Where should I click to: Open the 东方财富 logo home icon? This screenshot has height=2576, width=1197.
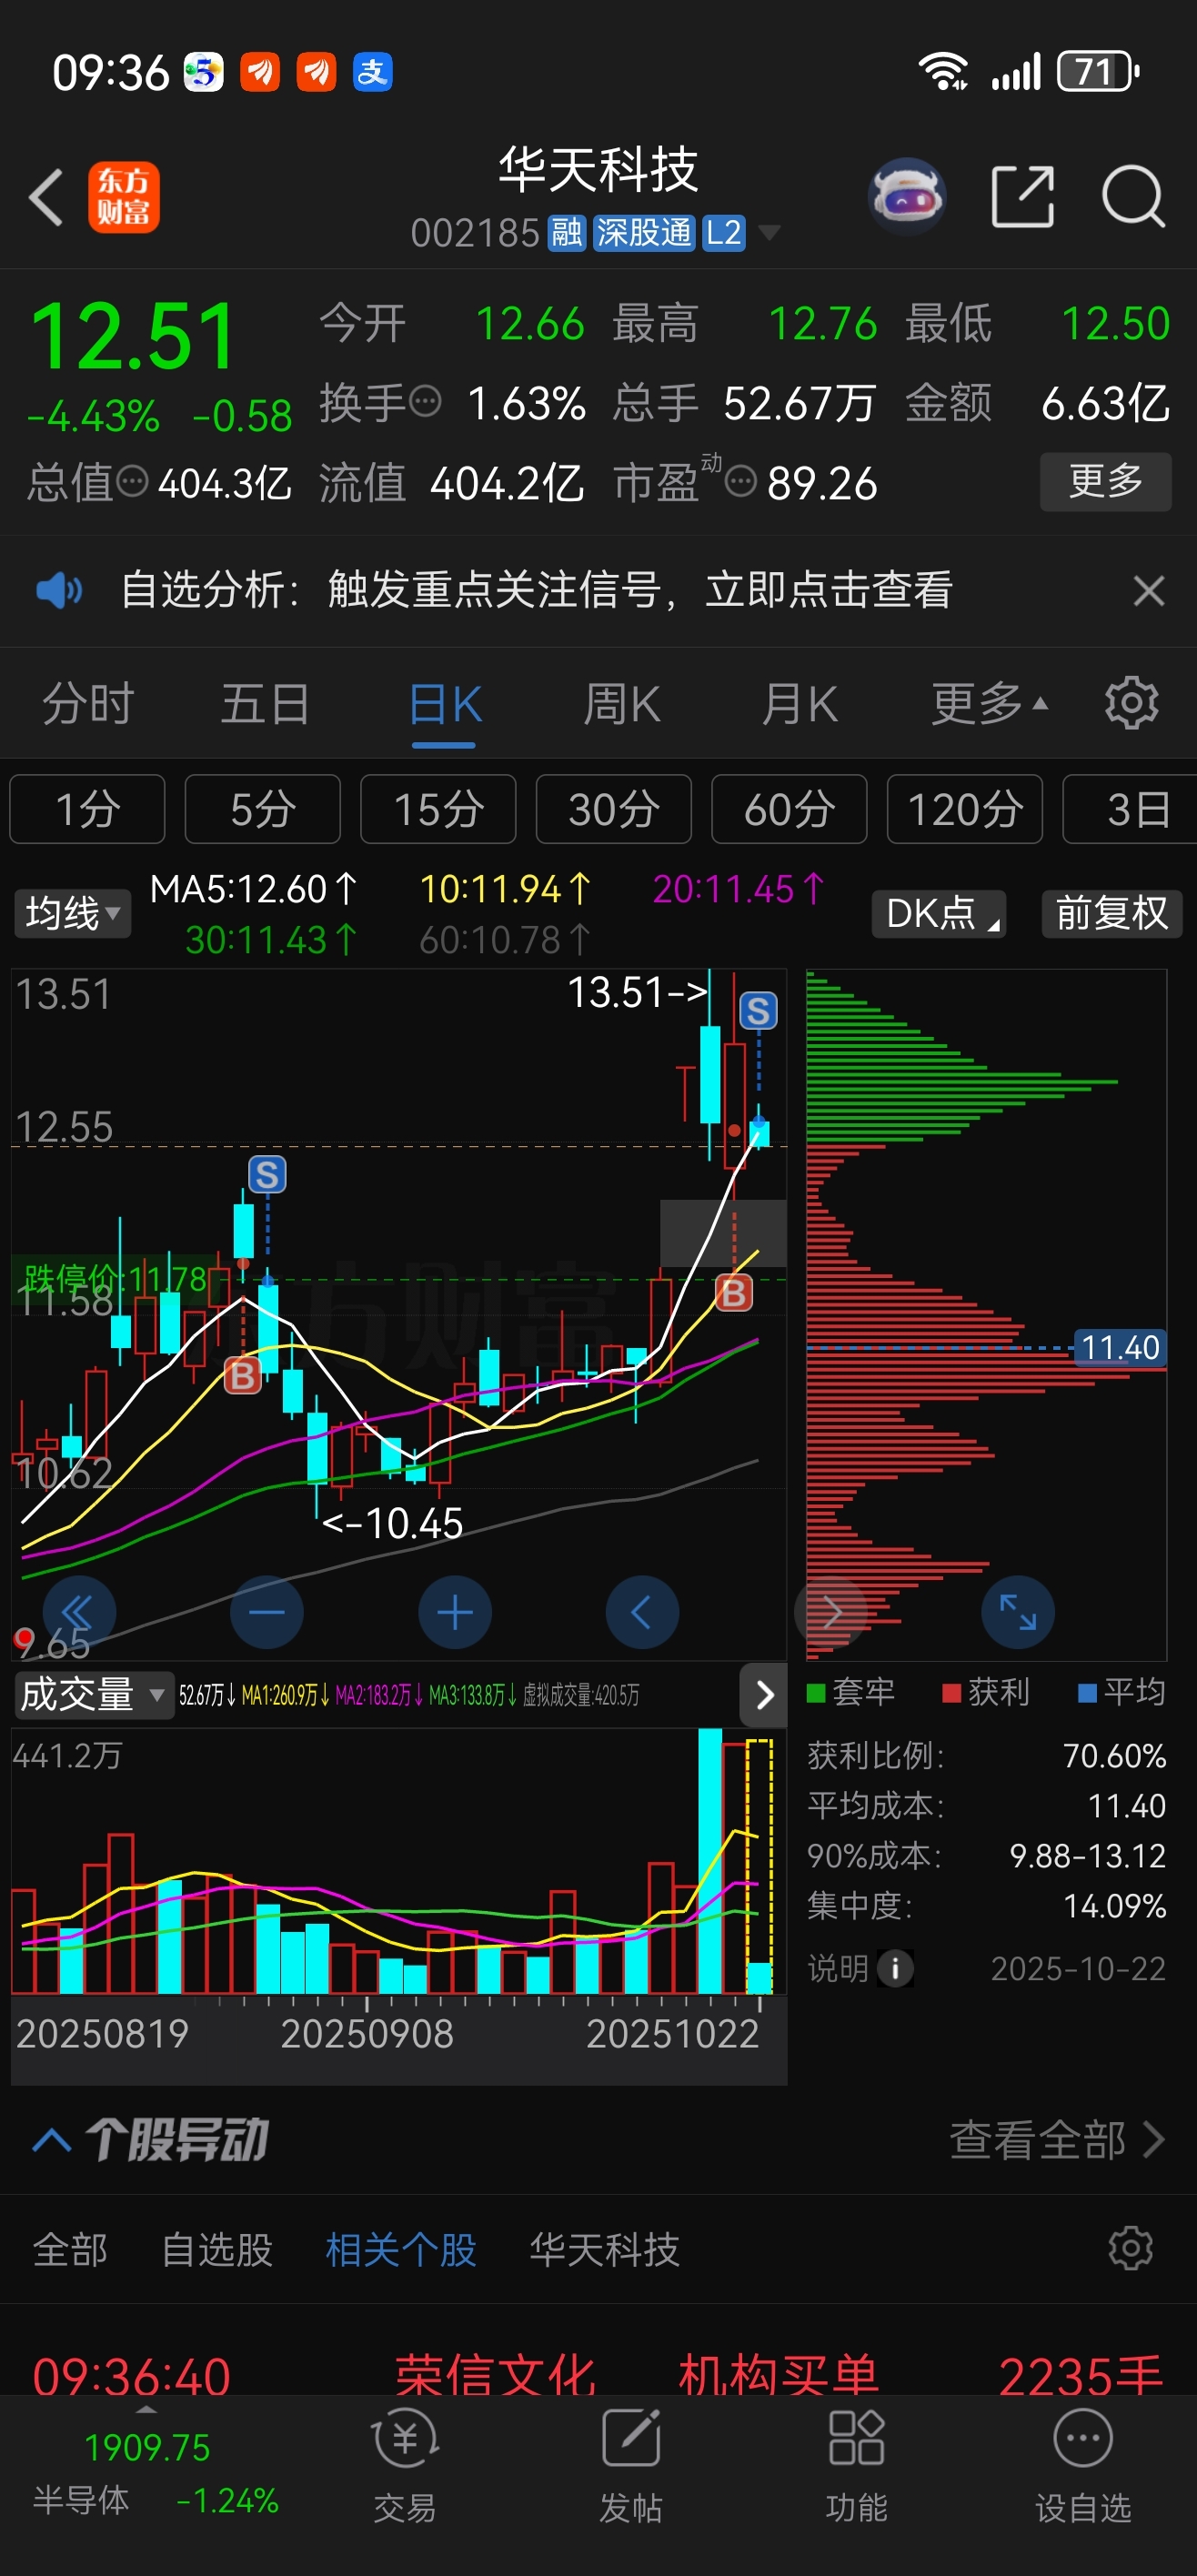pos(124,197)
